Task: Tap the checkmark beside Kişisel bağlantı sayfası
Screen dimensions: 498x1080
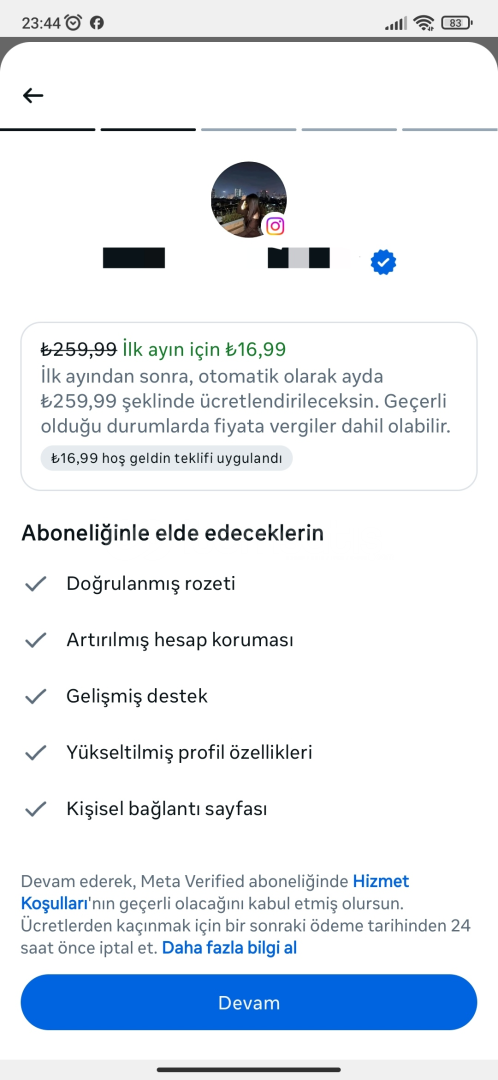Action: point(35,809)
